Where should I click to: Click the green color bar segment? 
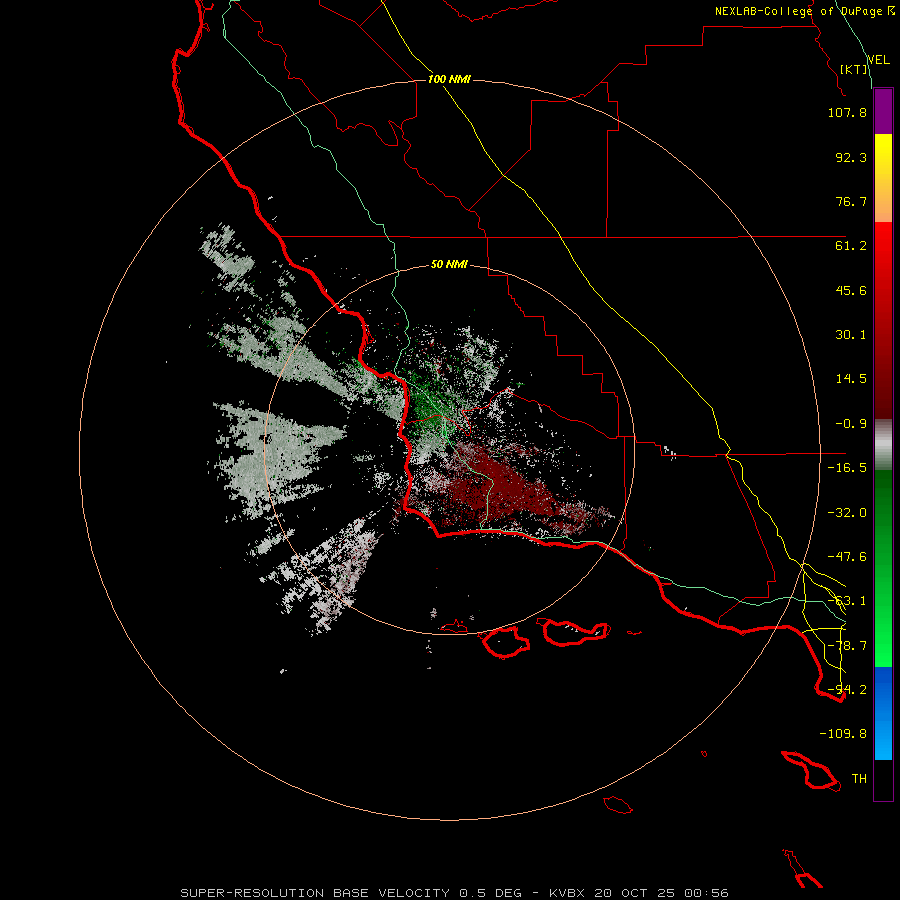point(883,568)
